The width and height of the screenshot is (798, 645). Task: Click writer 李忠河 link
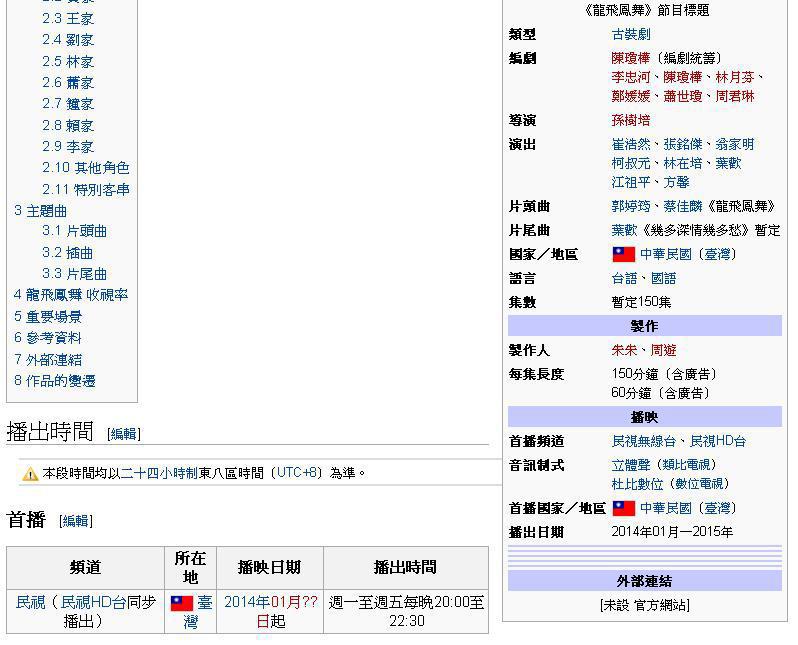coord(631,77)
